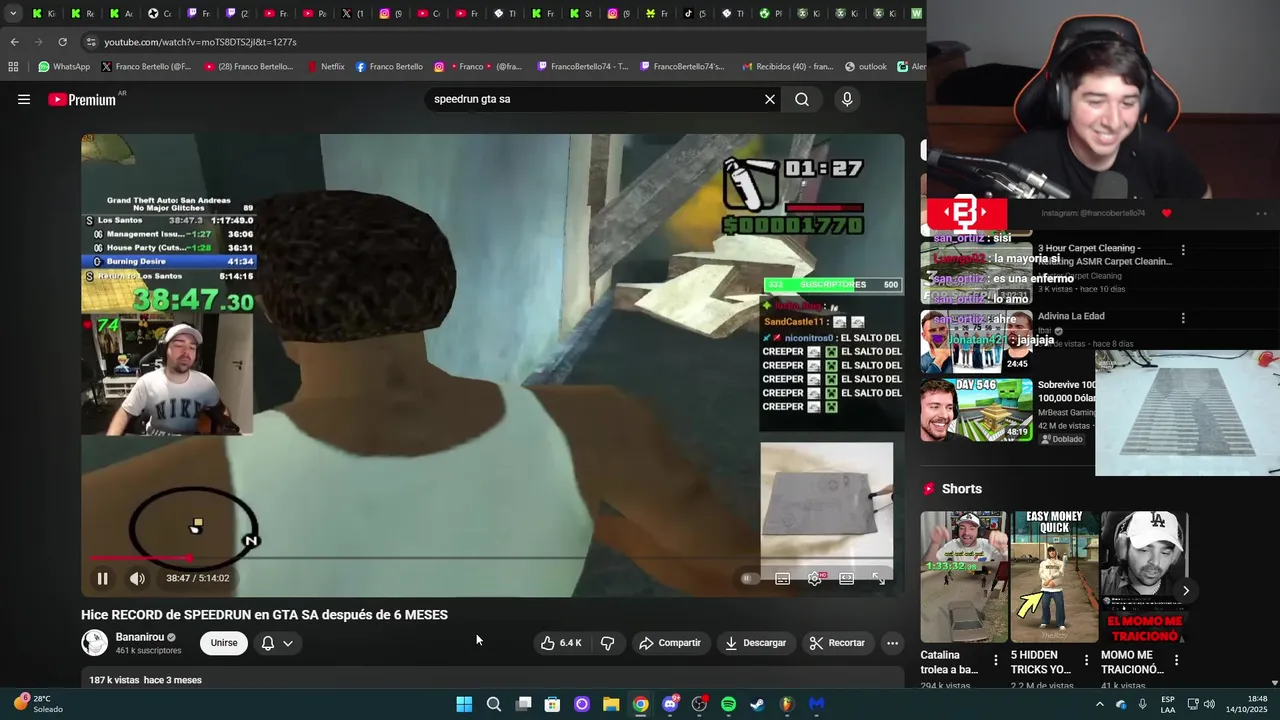Viewport: 1280px width, 720px height.
Task: Open the Netflix bookmark
Action: 326,67
